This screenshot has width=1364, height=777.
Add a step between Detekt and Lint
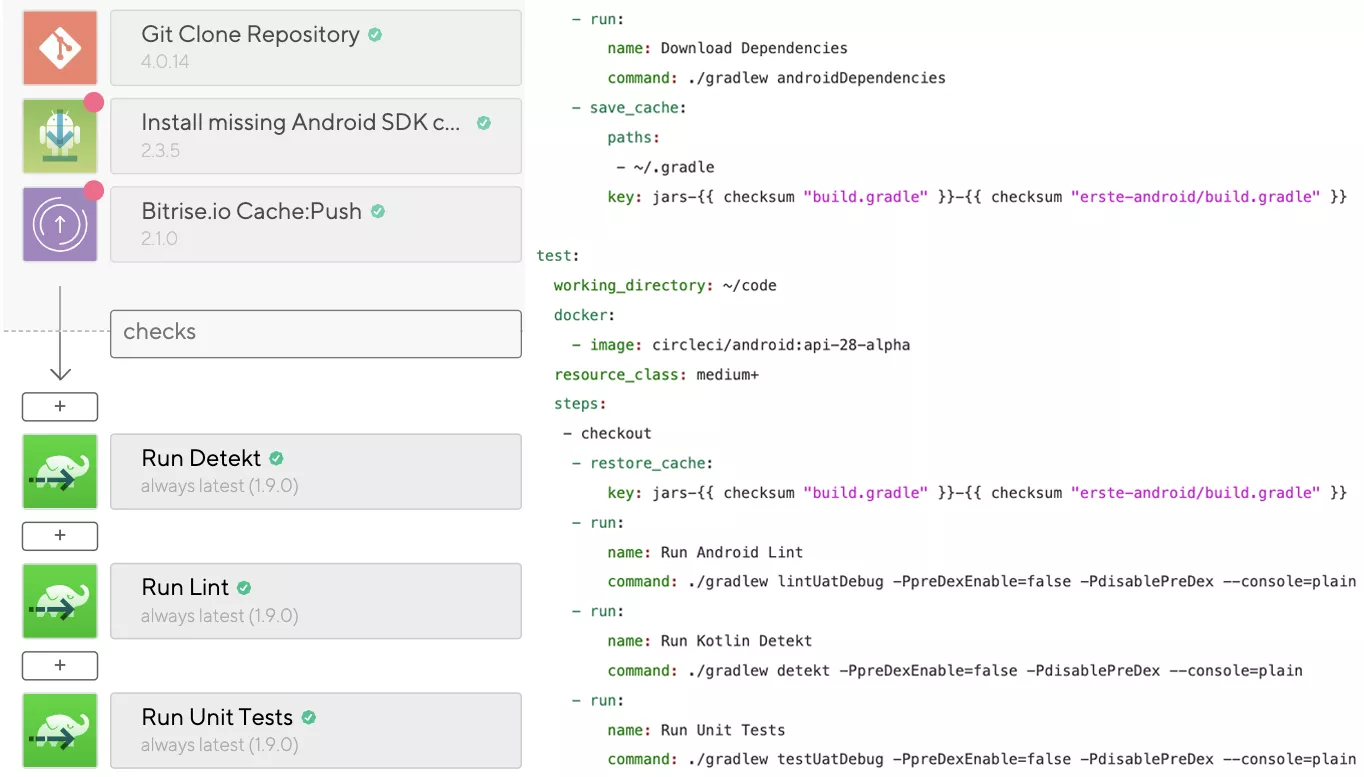tap(60, 536)
